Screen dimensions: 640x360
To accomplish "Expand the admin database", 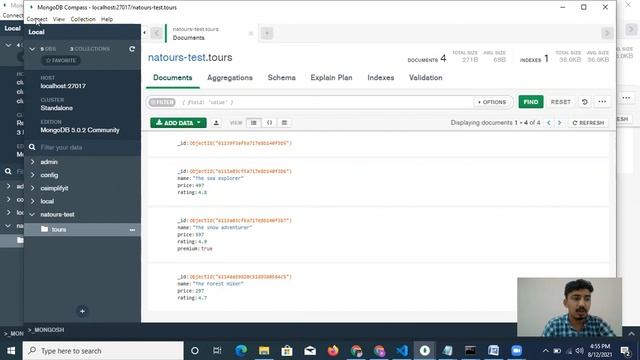I will (x=32, y=162).
